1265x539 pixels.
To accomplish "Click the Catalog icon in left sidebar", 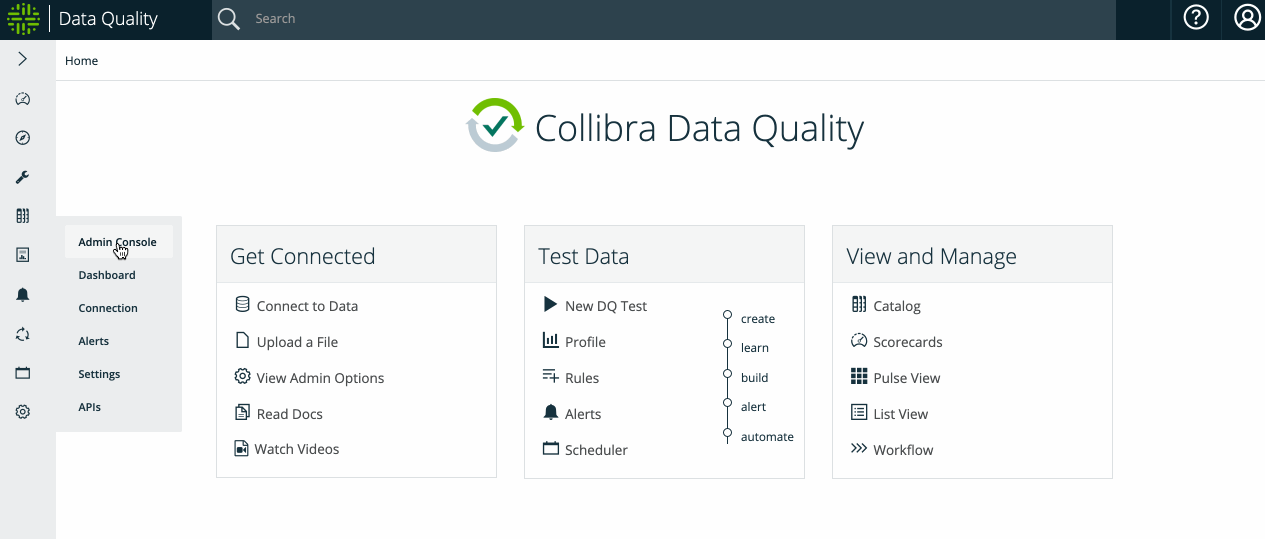I will pyautogui.click(x=22, y=216).
